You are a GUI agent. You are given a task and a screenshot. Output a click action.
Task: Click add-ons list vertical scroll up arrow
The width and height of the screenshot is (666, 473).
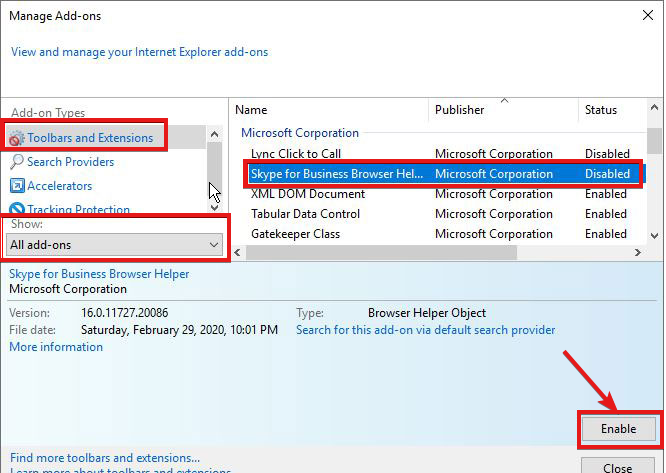[655, 108]
